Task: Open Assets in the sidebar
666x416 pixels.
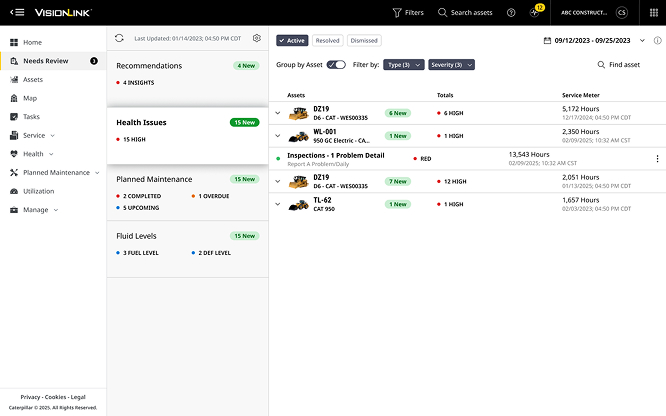Action: [53, 79]
